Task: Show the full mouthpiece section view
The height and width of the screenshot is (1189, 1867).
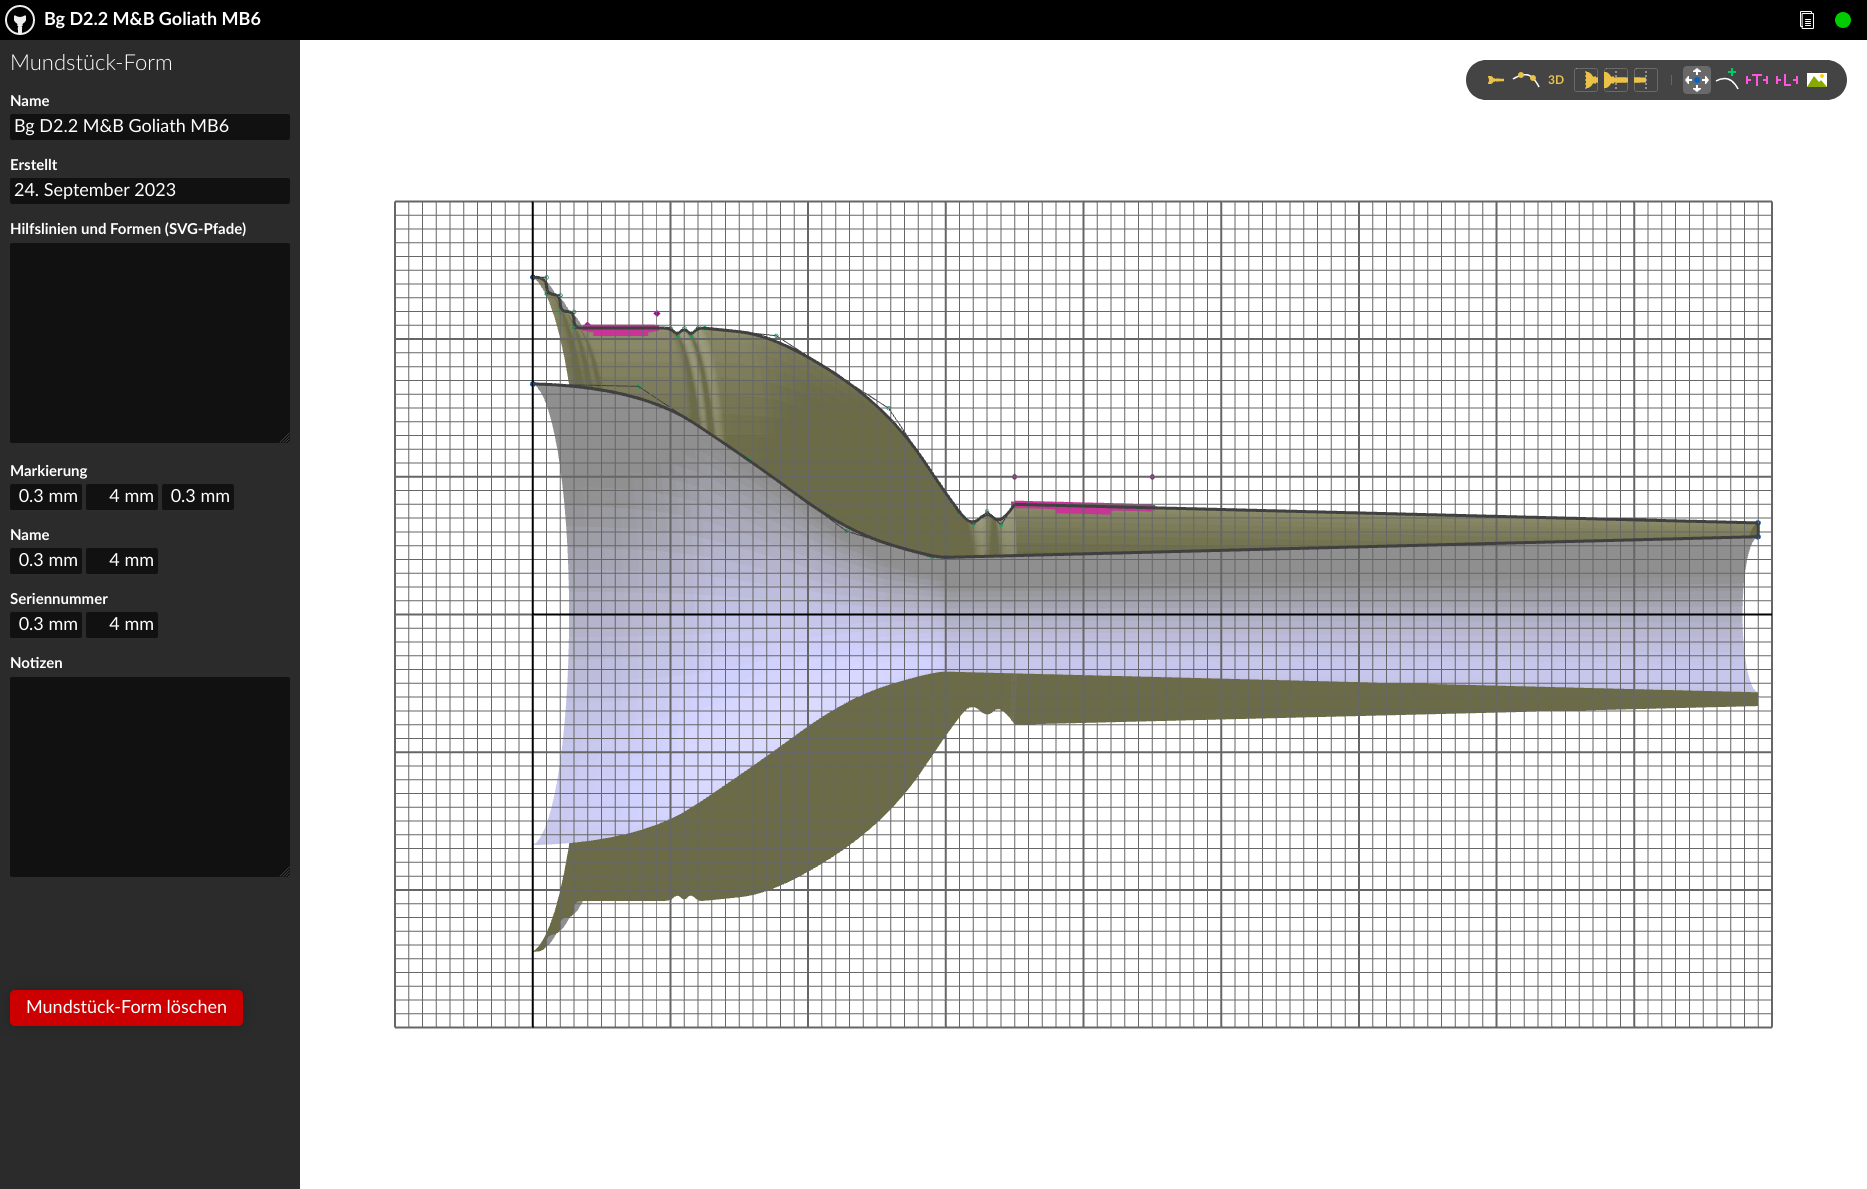Action: [1615, 80]
